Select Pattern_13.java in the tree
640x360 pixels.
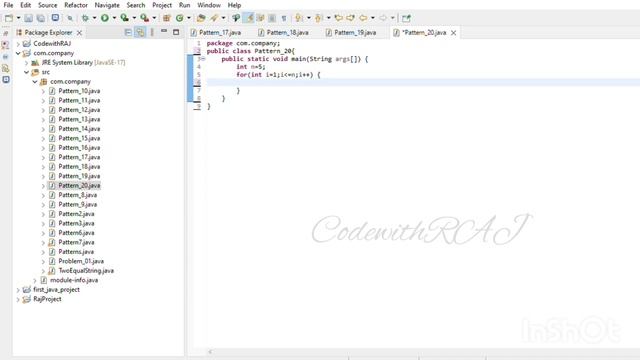pos(79,119)
